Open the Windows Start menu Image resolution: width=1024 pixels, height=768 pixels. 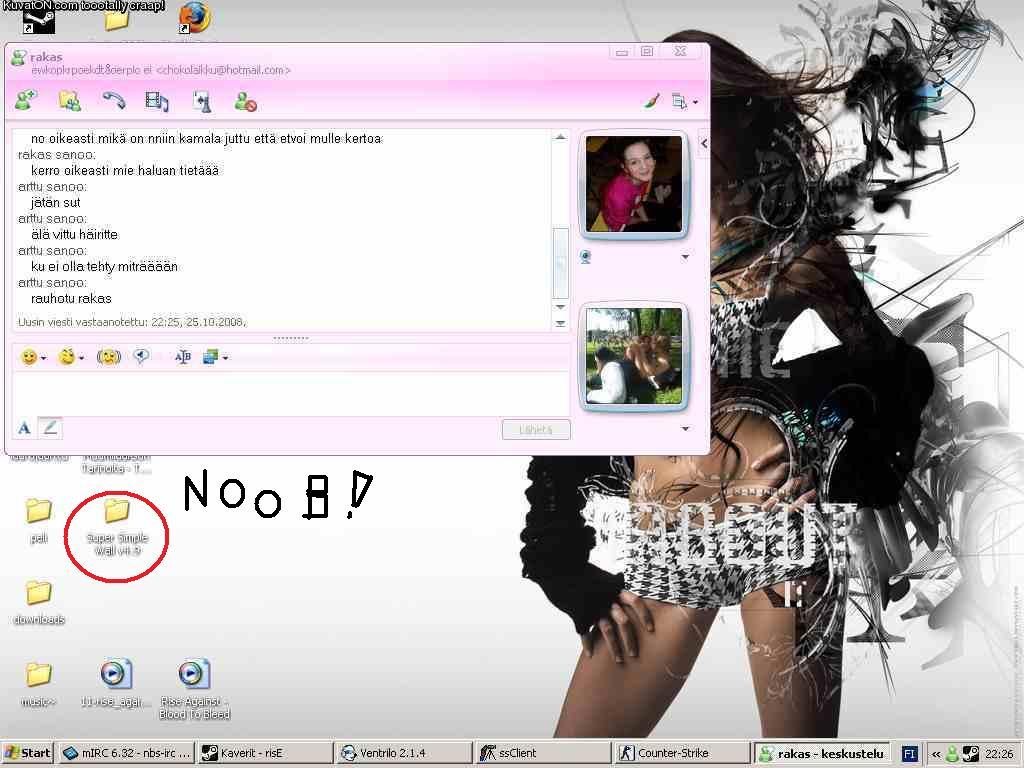pos(27,753)
